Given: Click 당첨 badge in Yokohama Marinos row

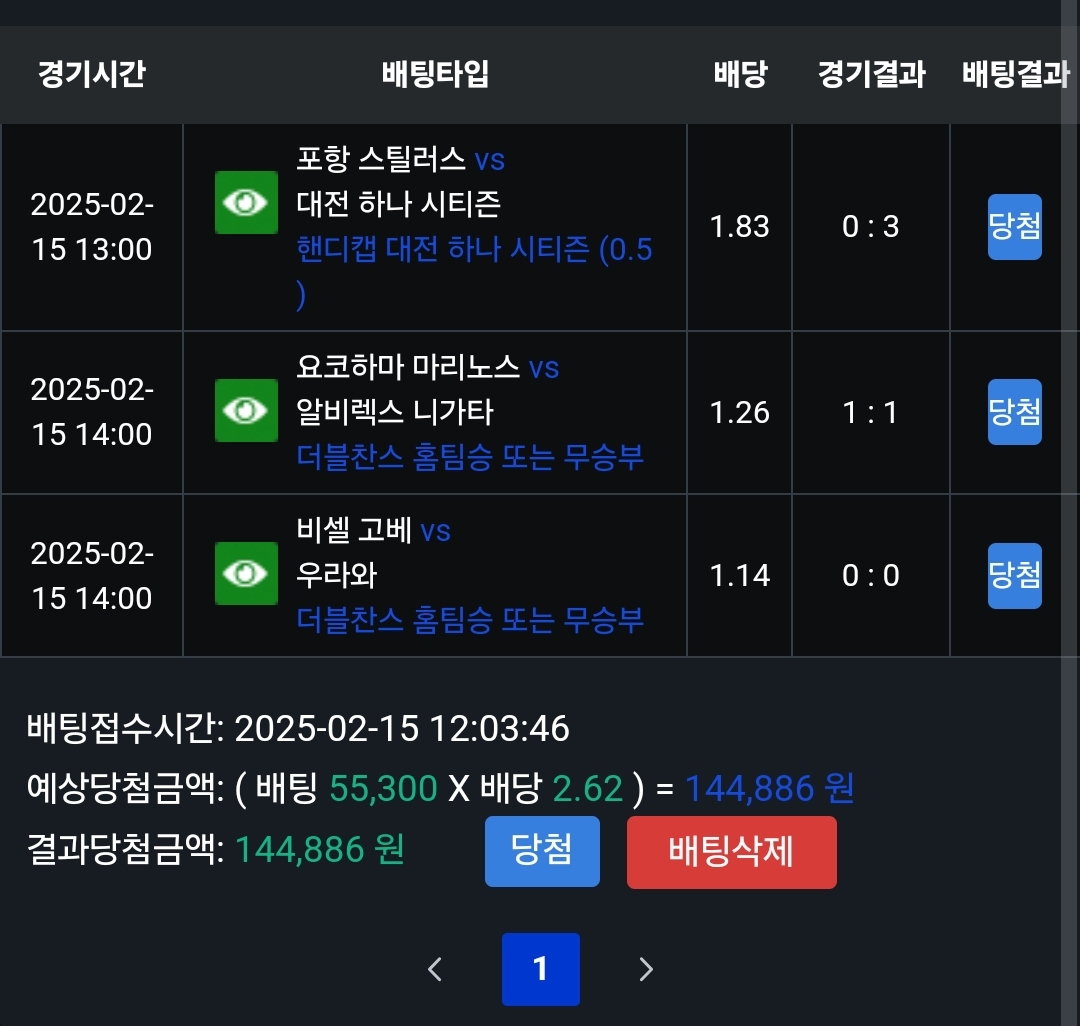Looking at the screenshot, I should pos(1014,412).
